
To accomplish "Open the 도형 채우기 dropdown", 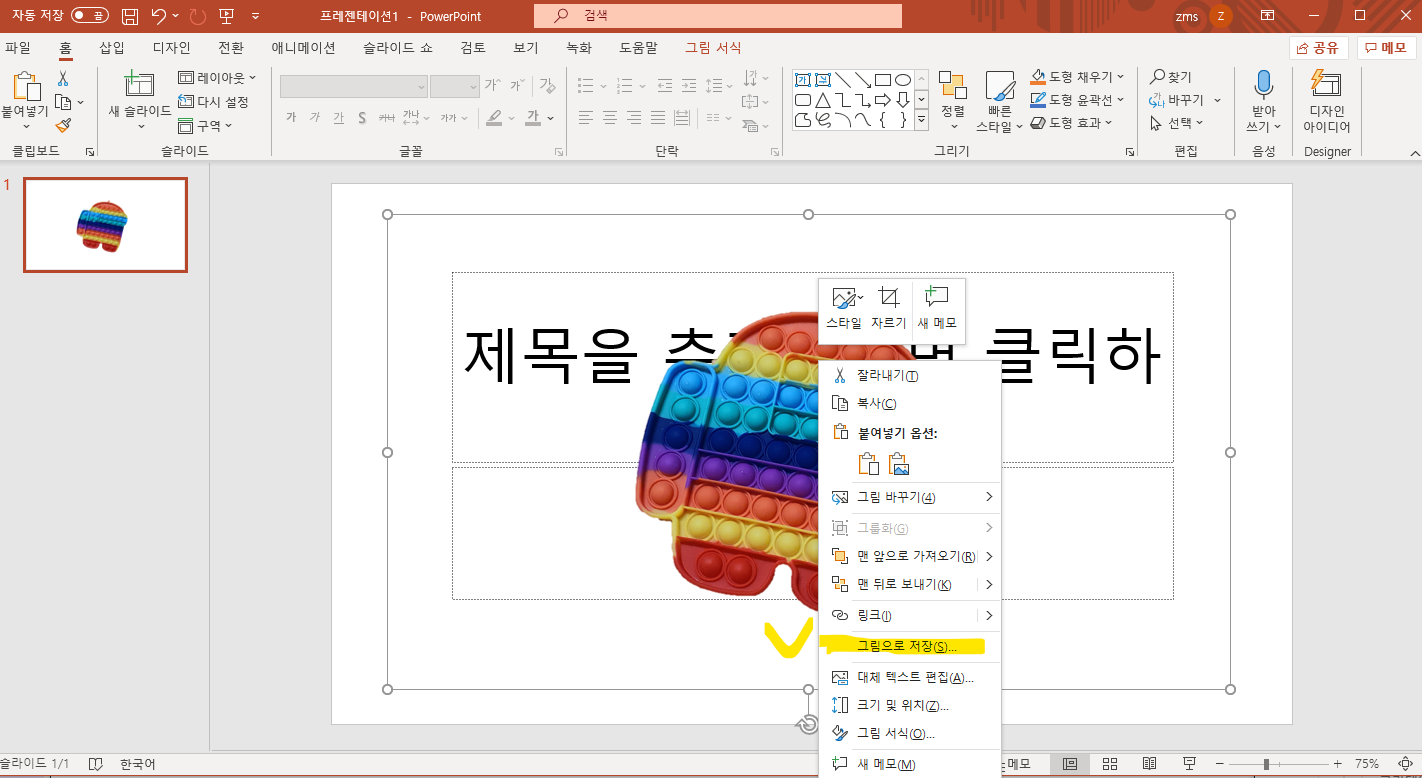I will [1077, 76].
